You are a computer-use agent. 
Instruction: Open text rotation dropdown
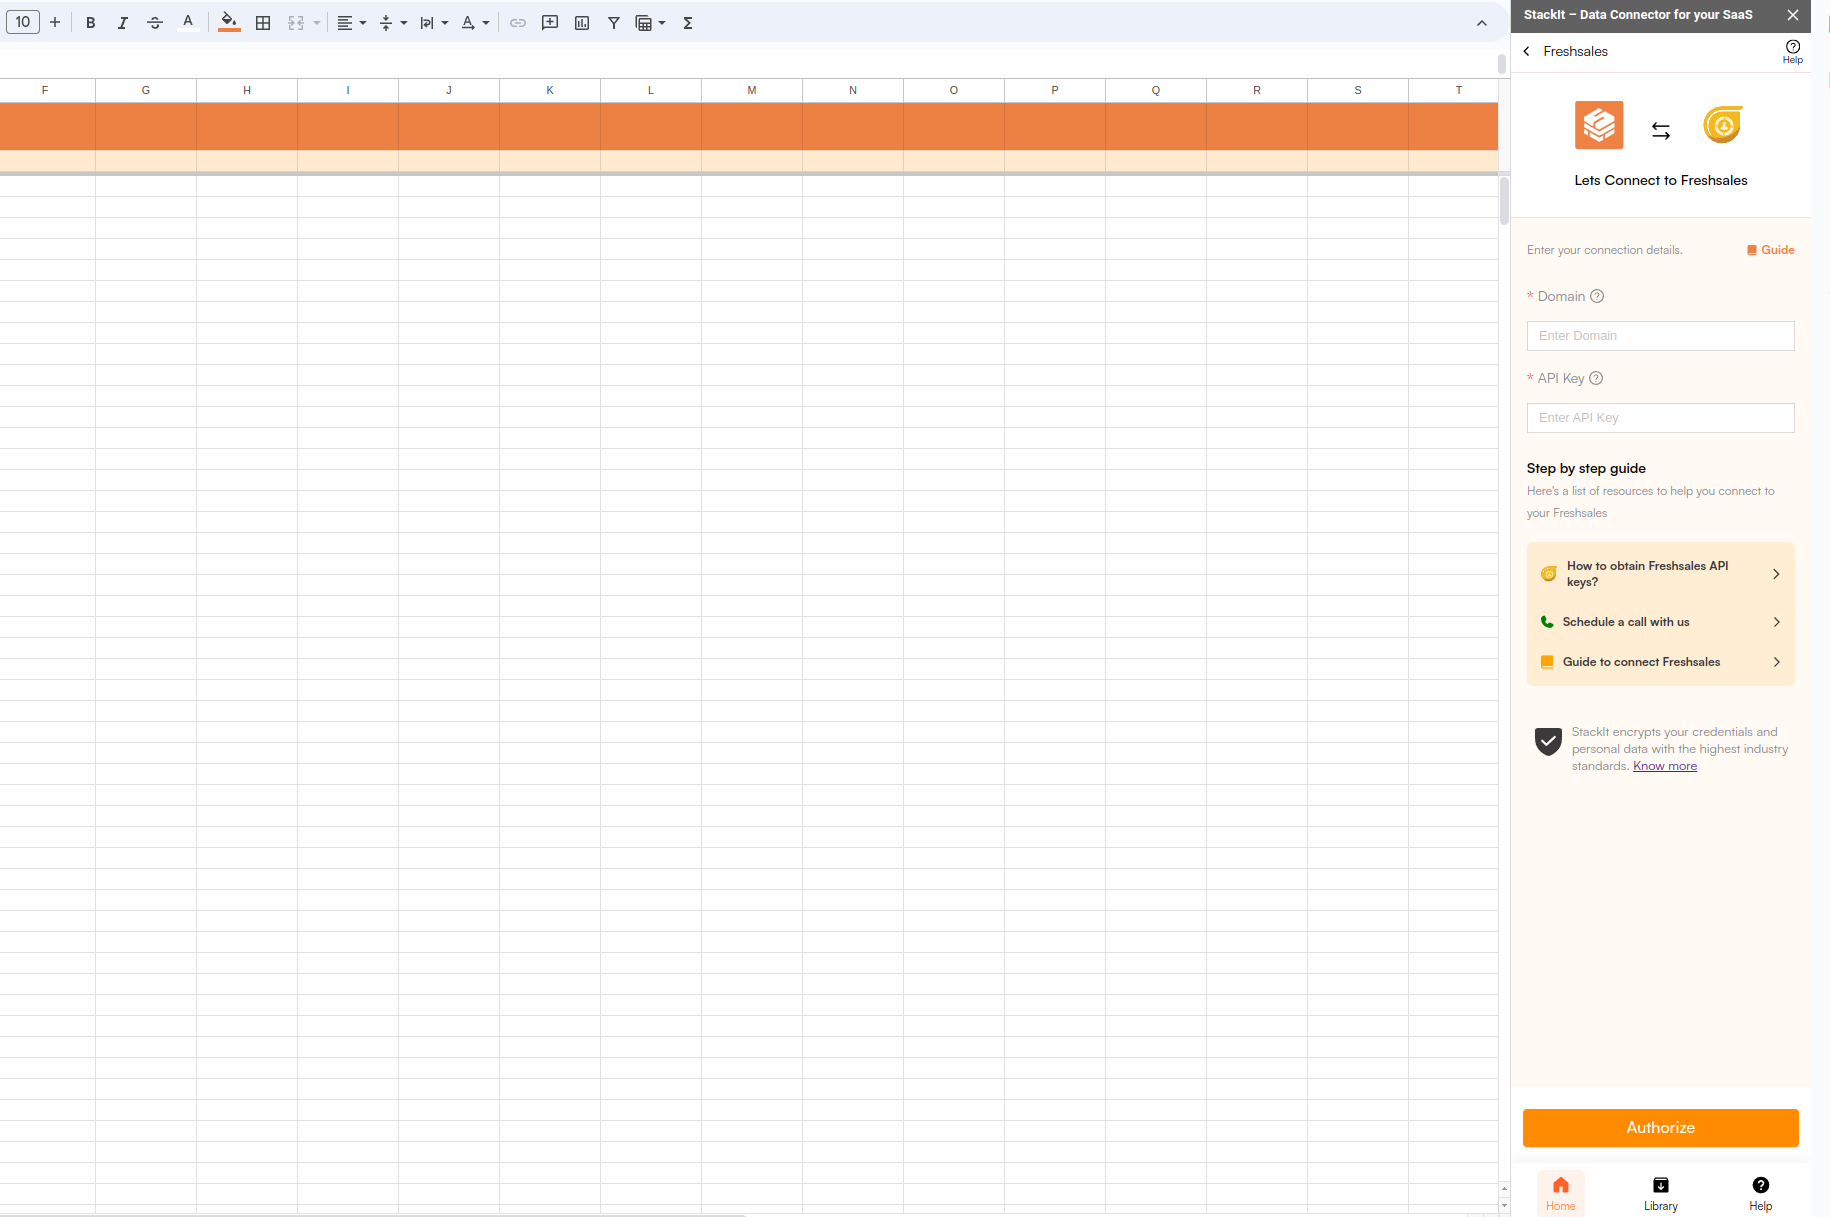tap(475, 23)
